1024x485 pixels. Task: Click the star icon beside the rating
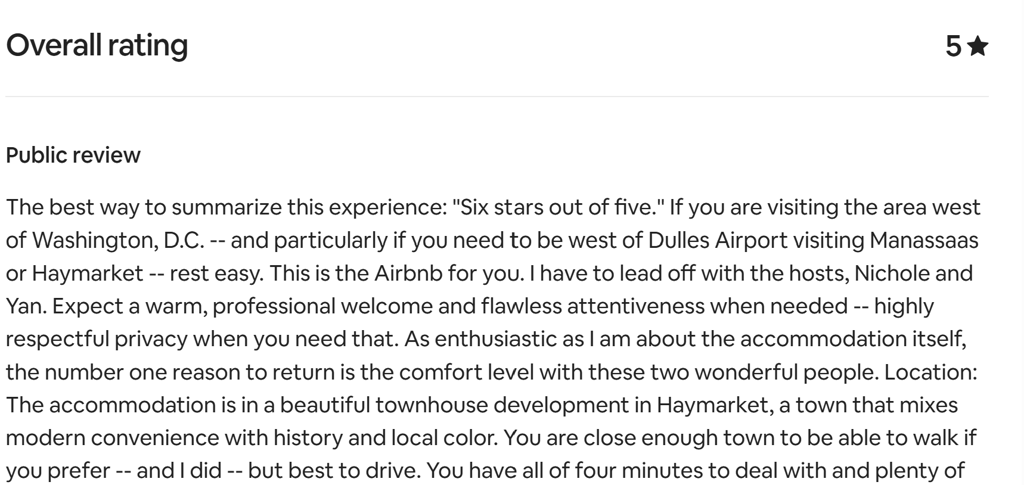tap(978, 46)
